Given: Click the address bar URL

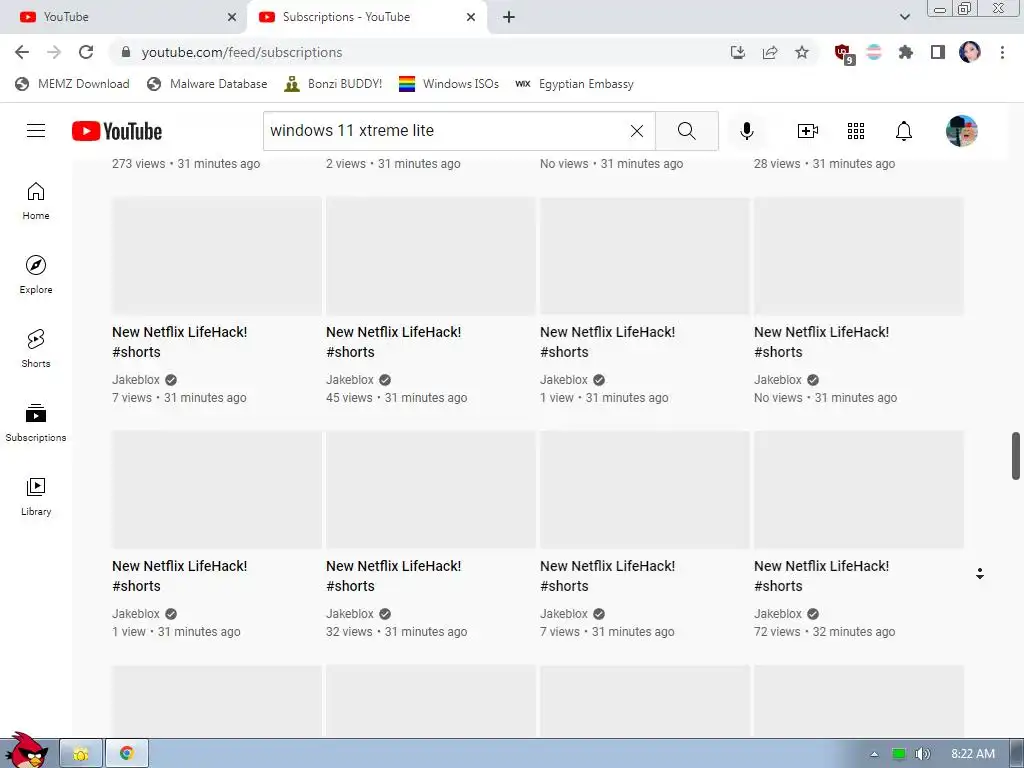Looking at the screenshot, I should coord(242,52).
